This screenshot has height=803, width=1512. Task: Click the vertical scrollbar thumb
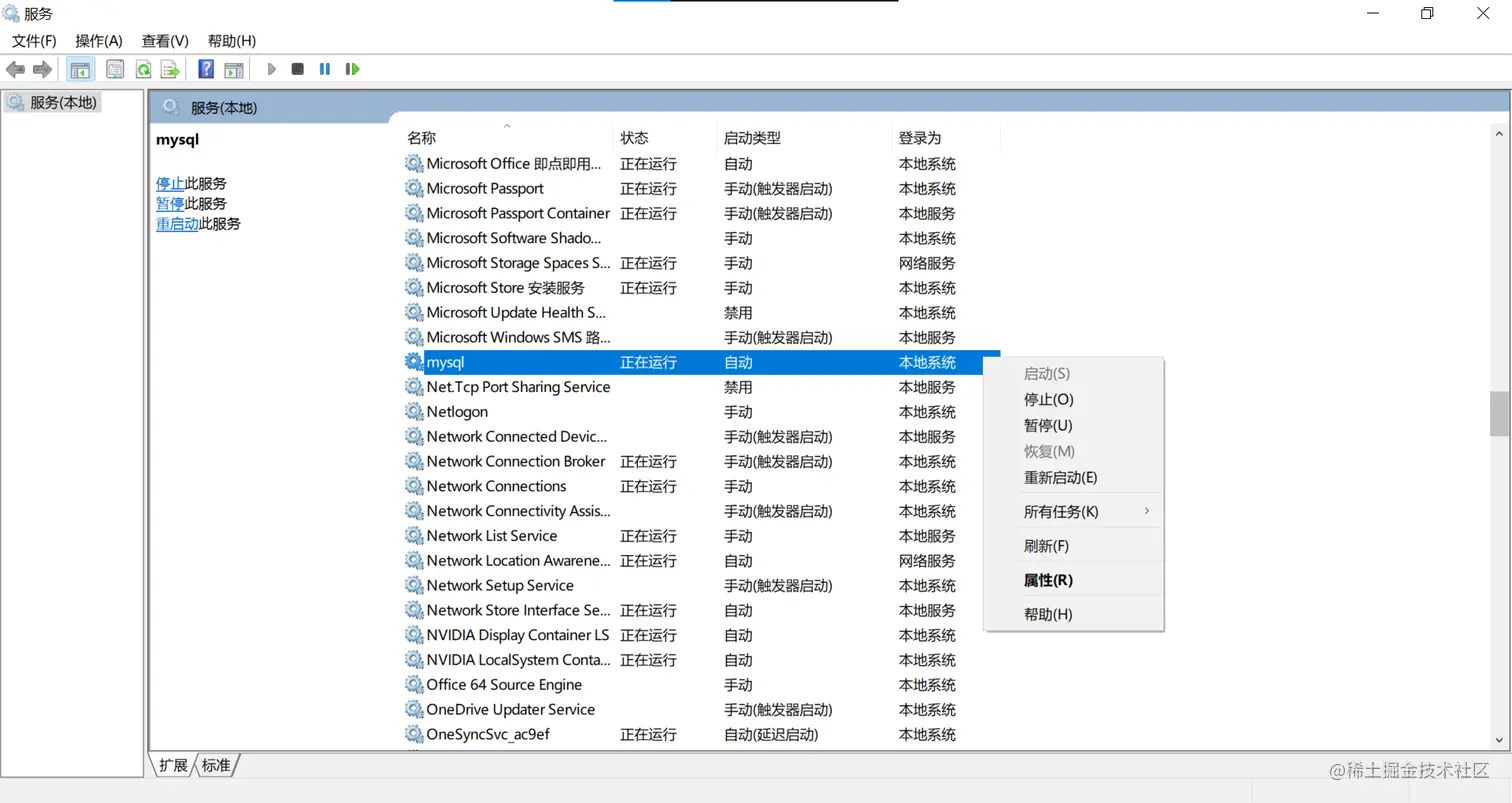tap(1499, 413)
